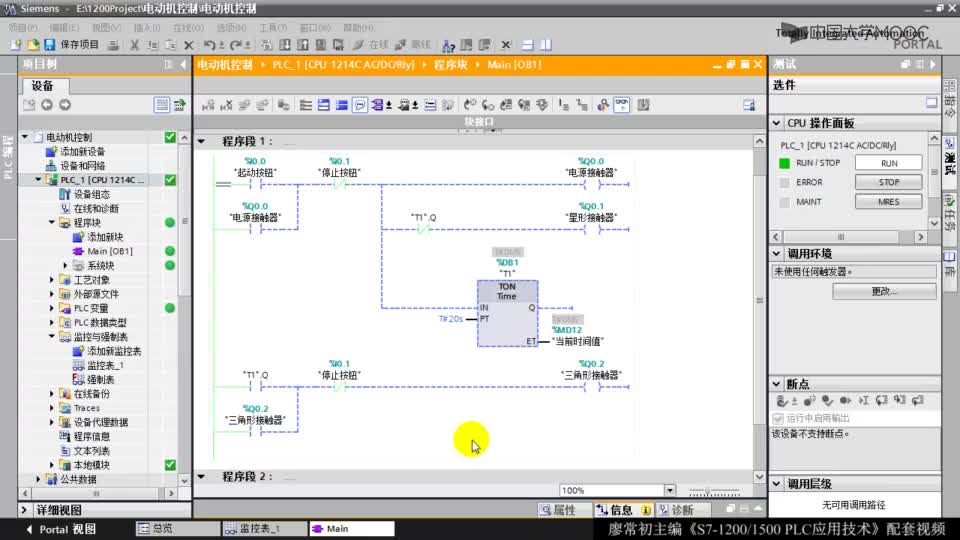The image size is (960, 540).
Task: Click the "T1".Q normally closed contact
Action: click(x=423, y=229)
